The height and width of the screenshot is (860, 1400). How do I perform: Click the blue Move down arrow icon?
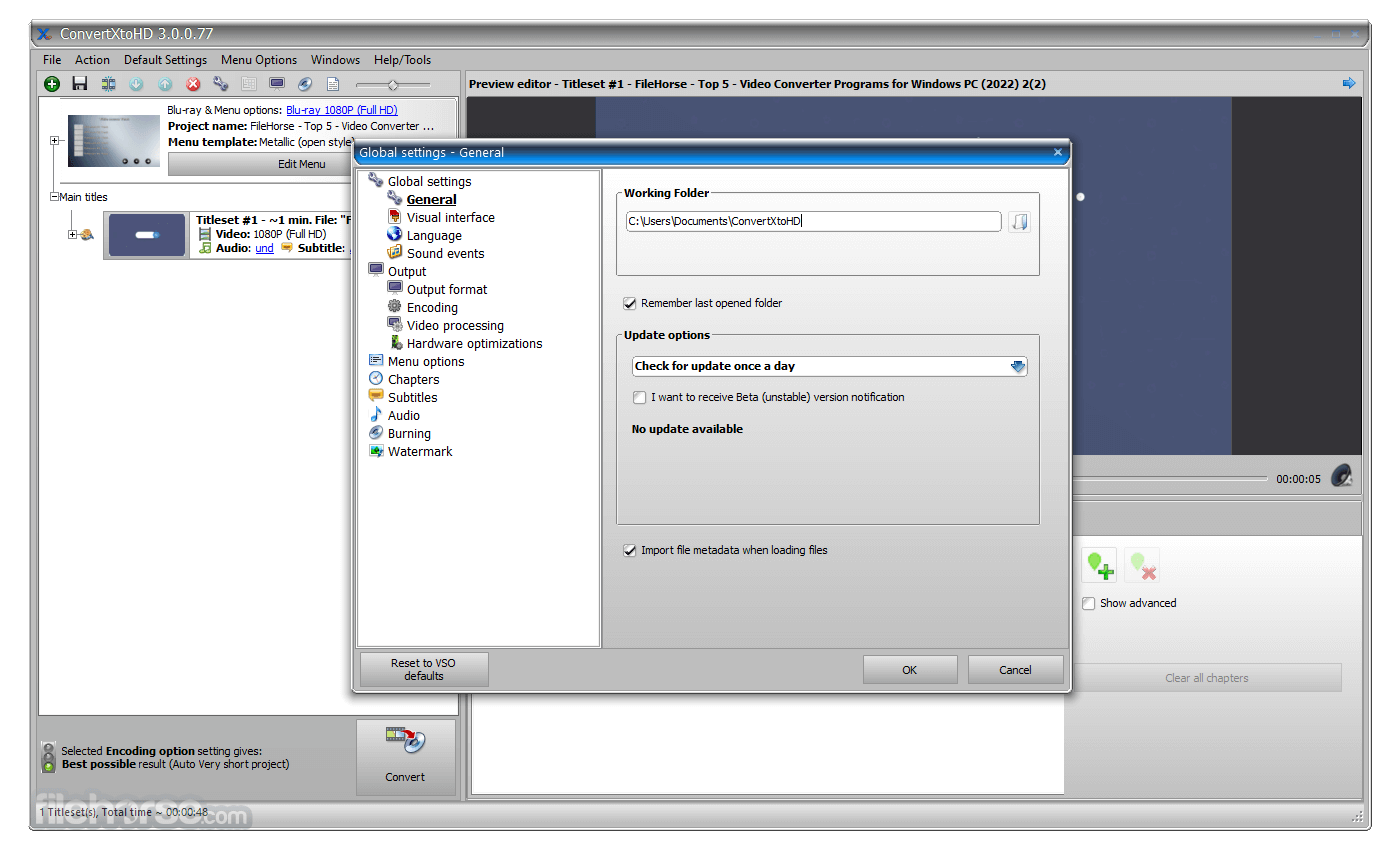click(137, 85)
